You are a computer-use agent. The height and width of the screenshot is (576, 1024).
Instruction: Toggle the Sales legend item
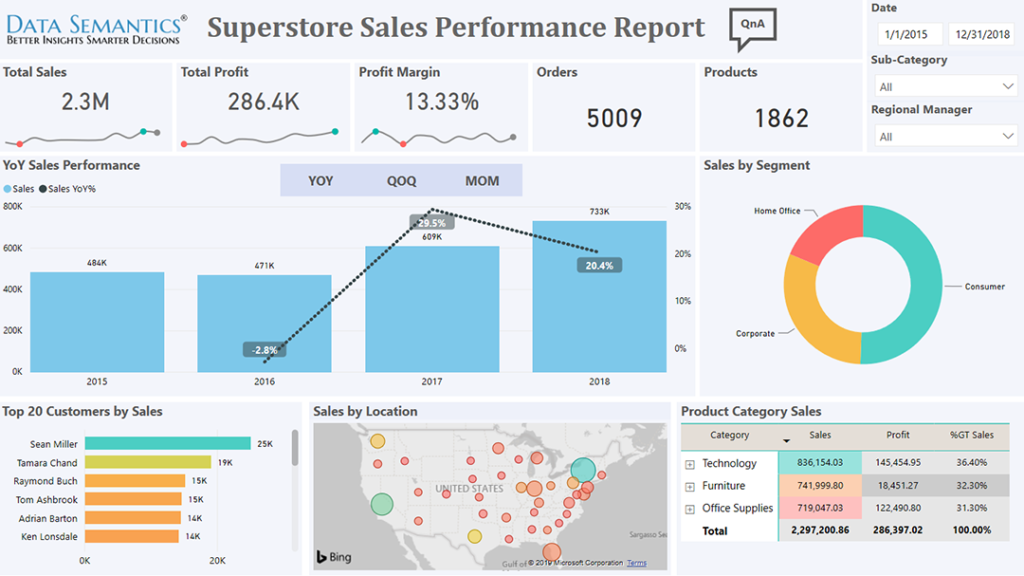[18, 189]
